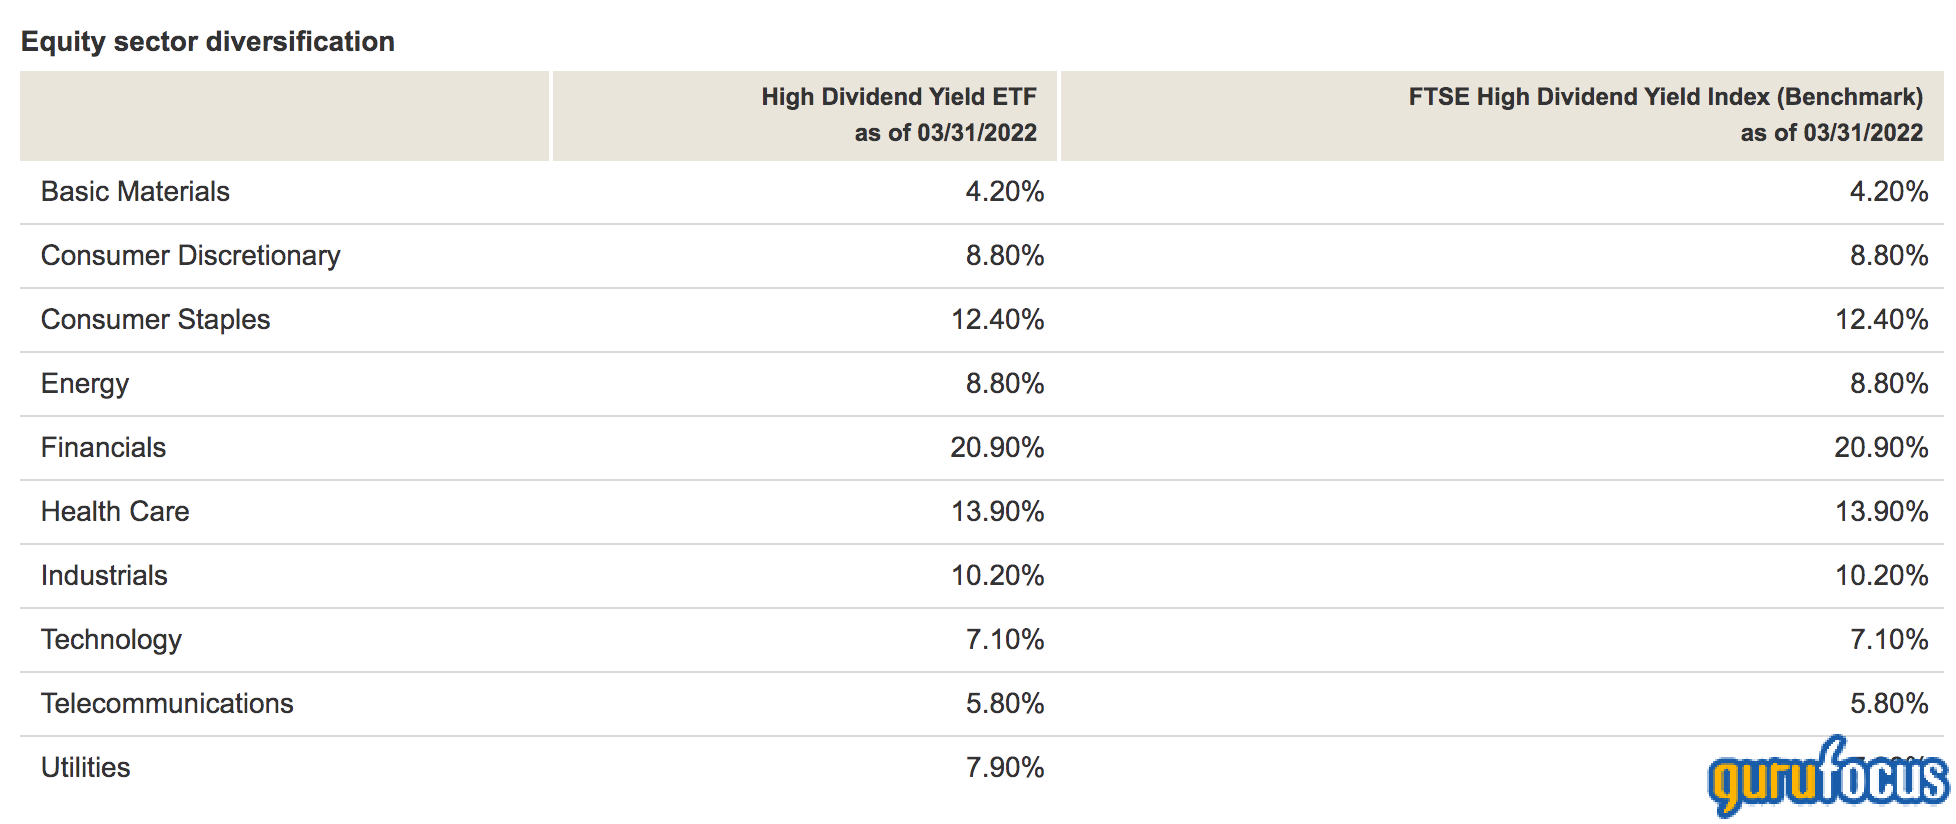Select the Industrials row label
1956x824 pixels.
[104, 576]
